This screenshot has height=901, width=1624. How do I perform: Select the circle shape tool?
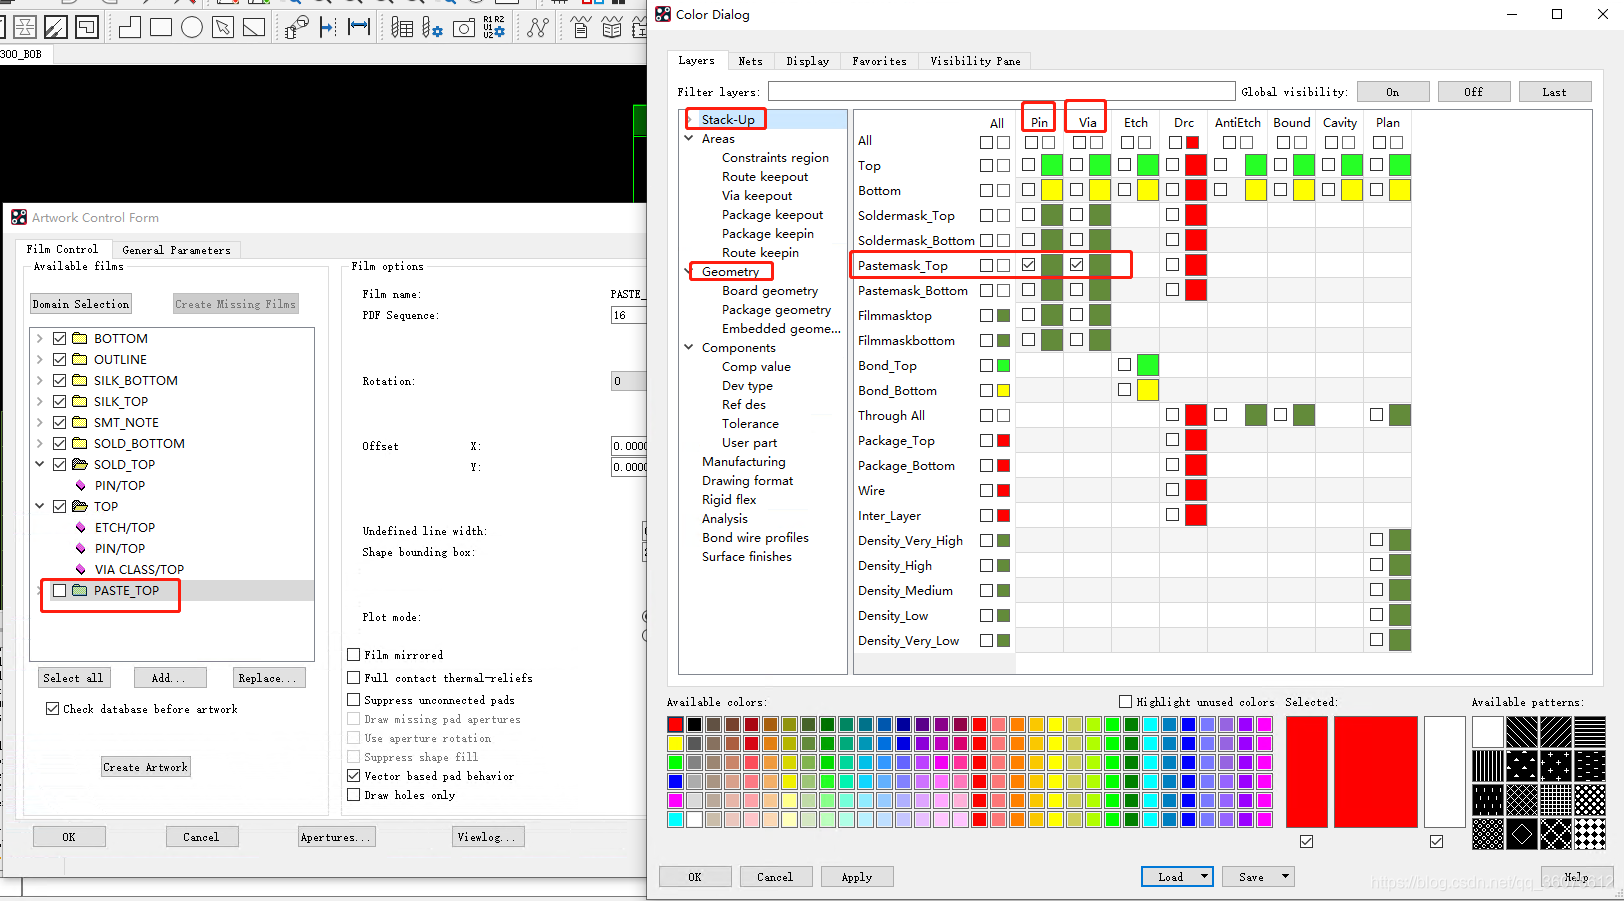[x=192, y=27]
